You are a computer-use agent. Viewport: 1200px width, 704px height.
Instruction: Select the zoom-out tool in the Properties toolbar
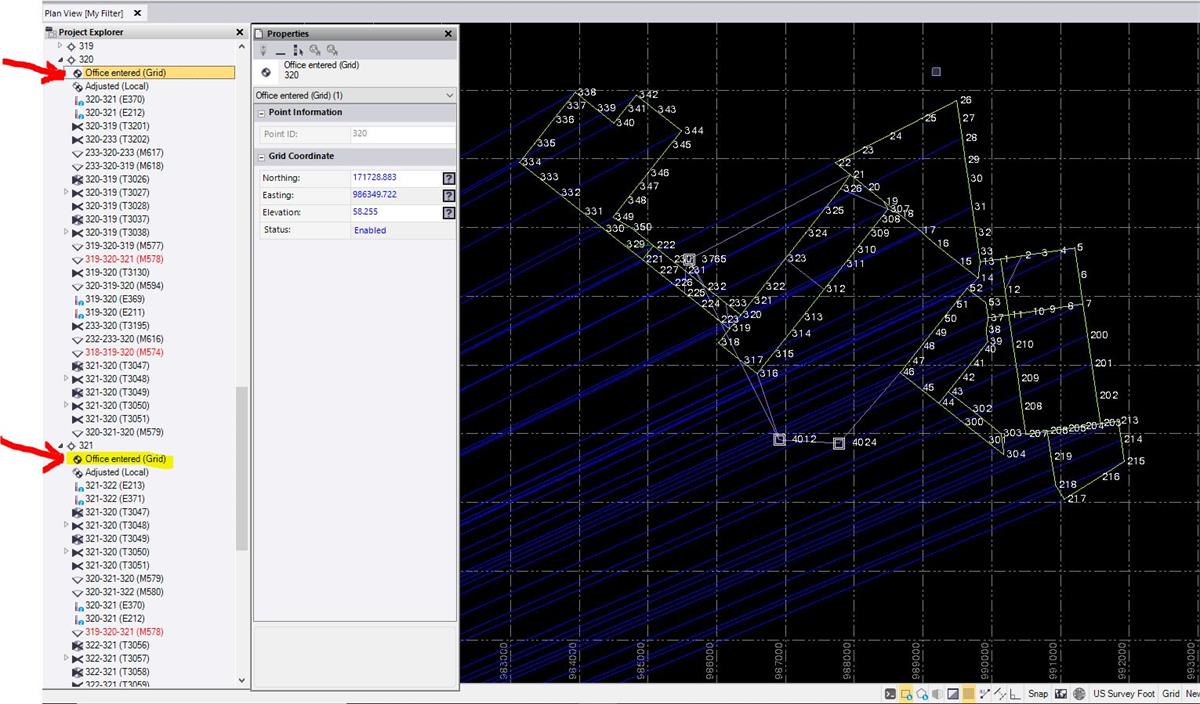(x=333, y=50)
